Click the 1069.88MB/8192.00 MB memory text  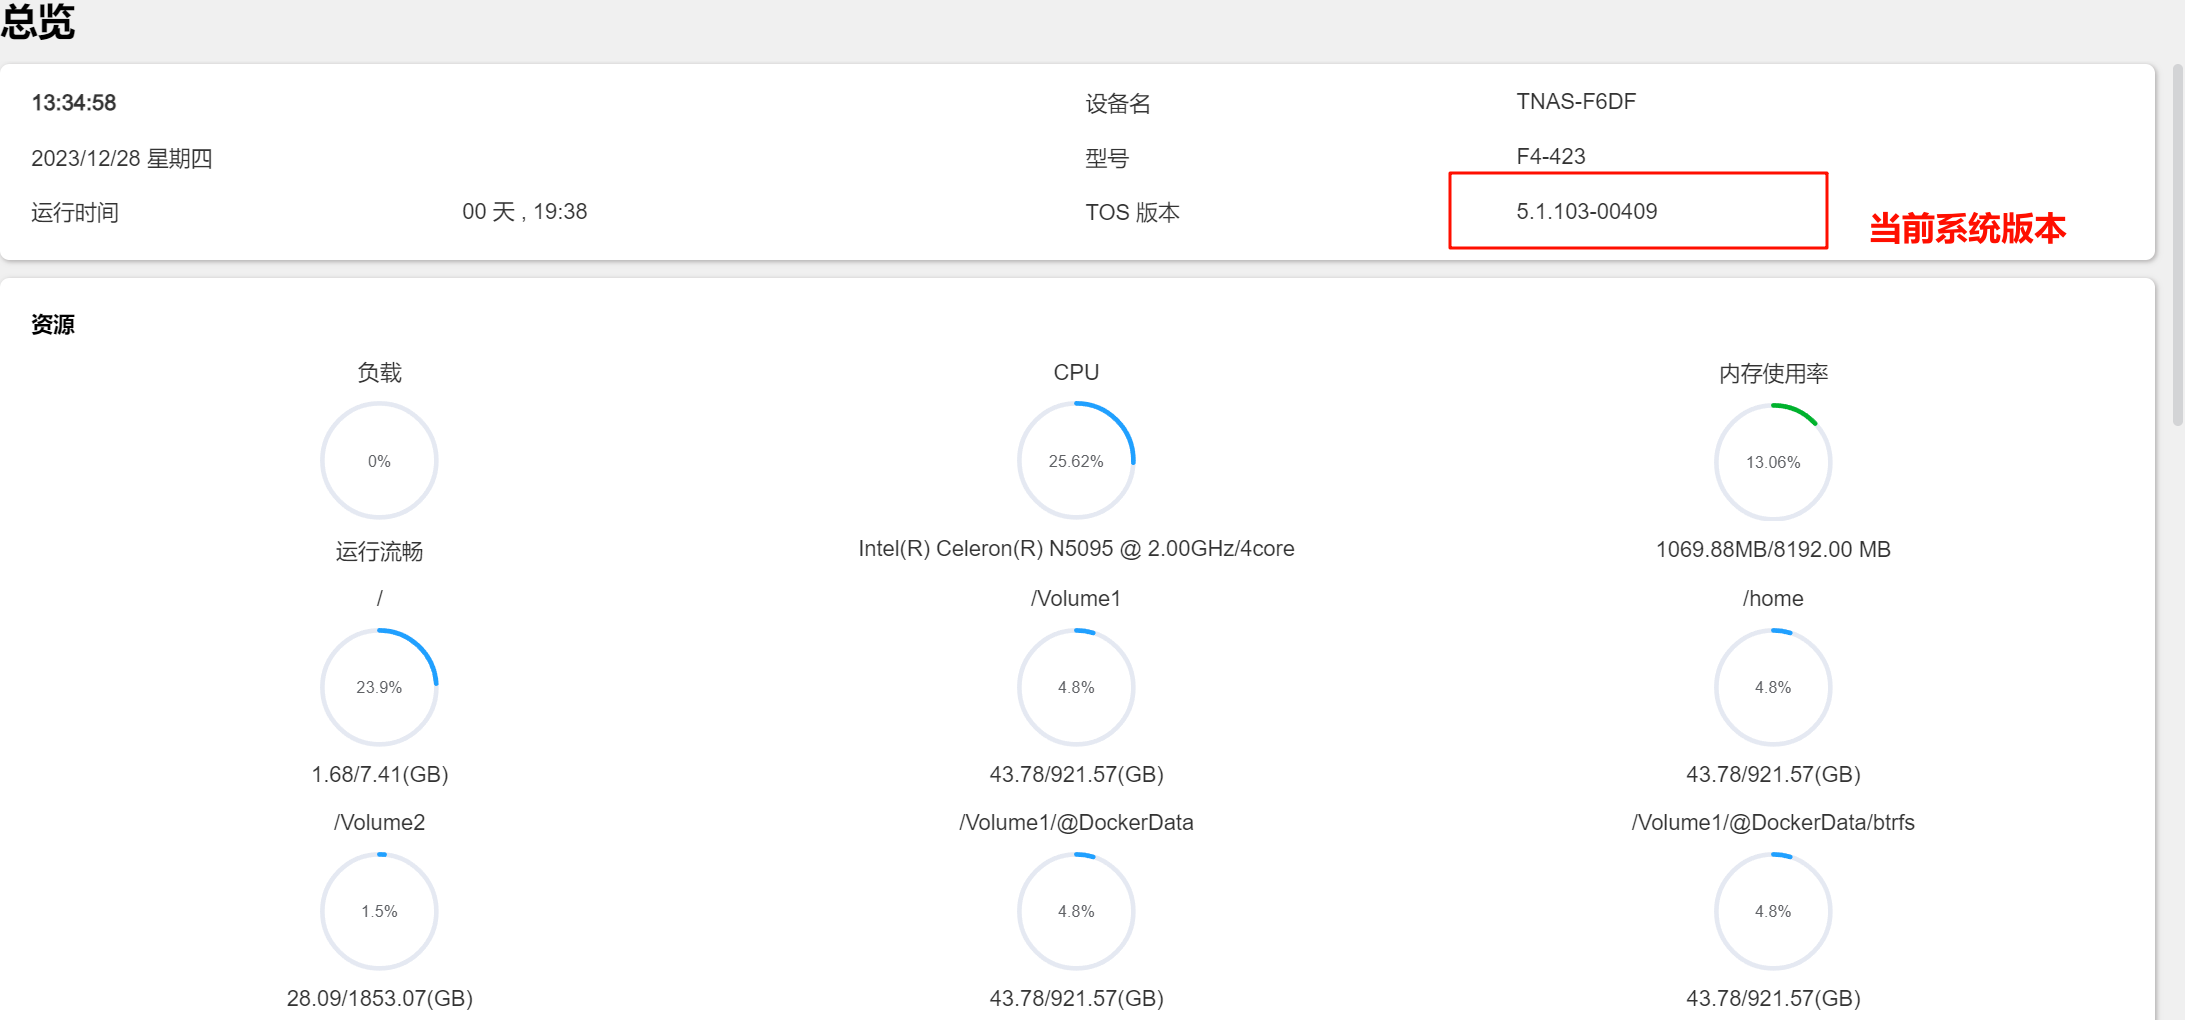(x=1773, y=550)
